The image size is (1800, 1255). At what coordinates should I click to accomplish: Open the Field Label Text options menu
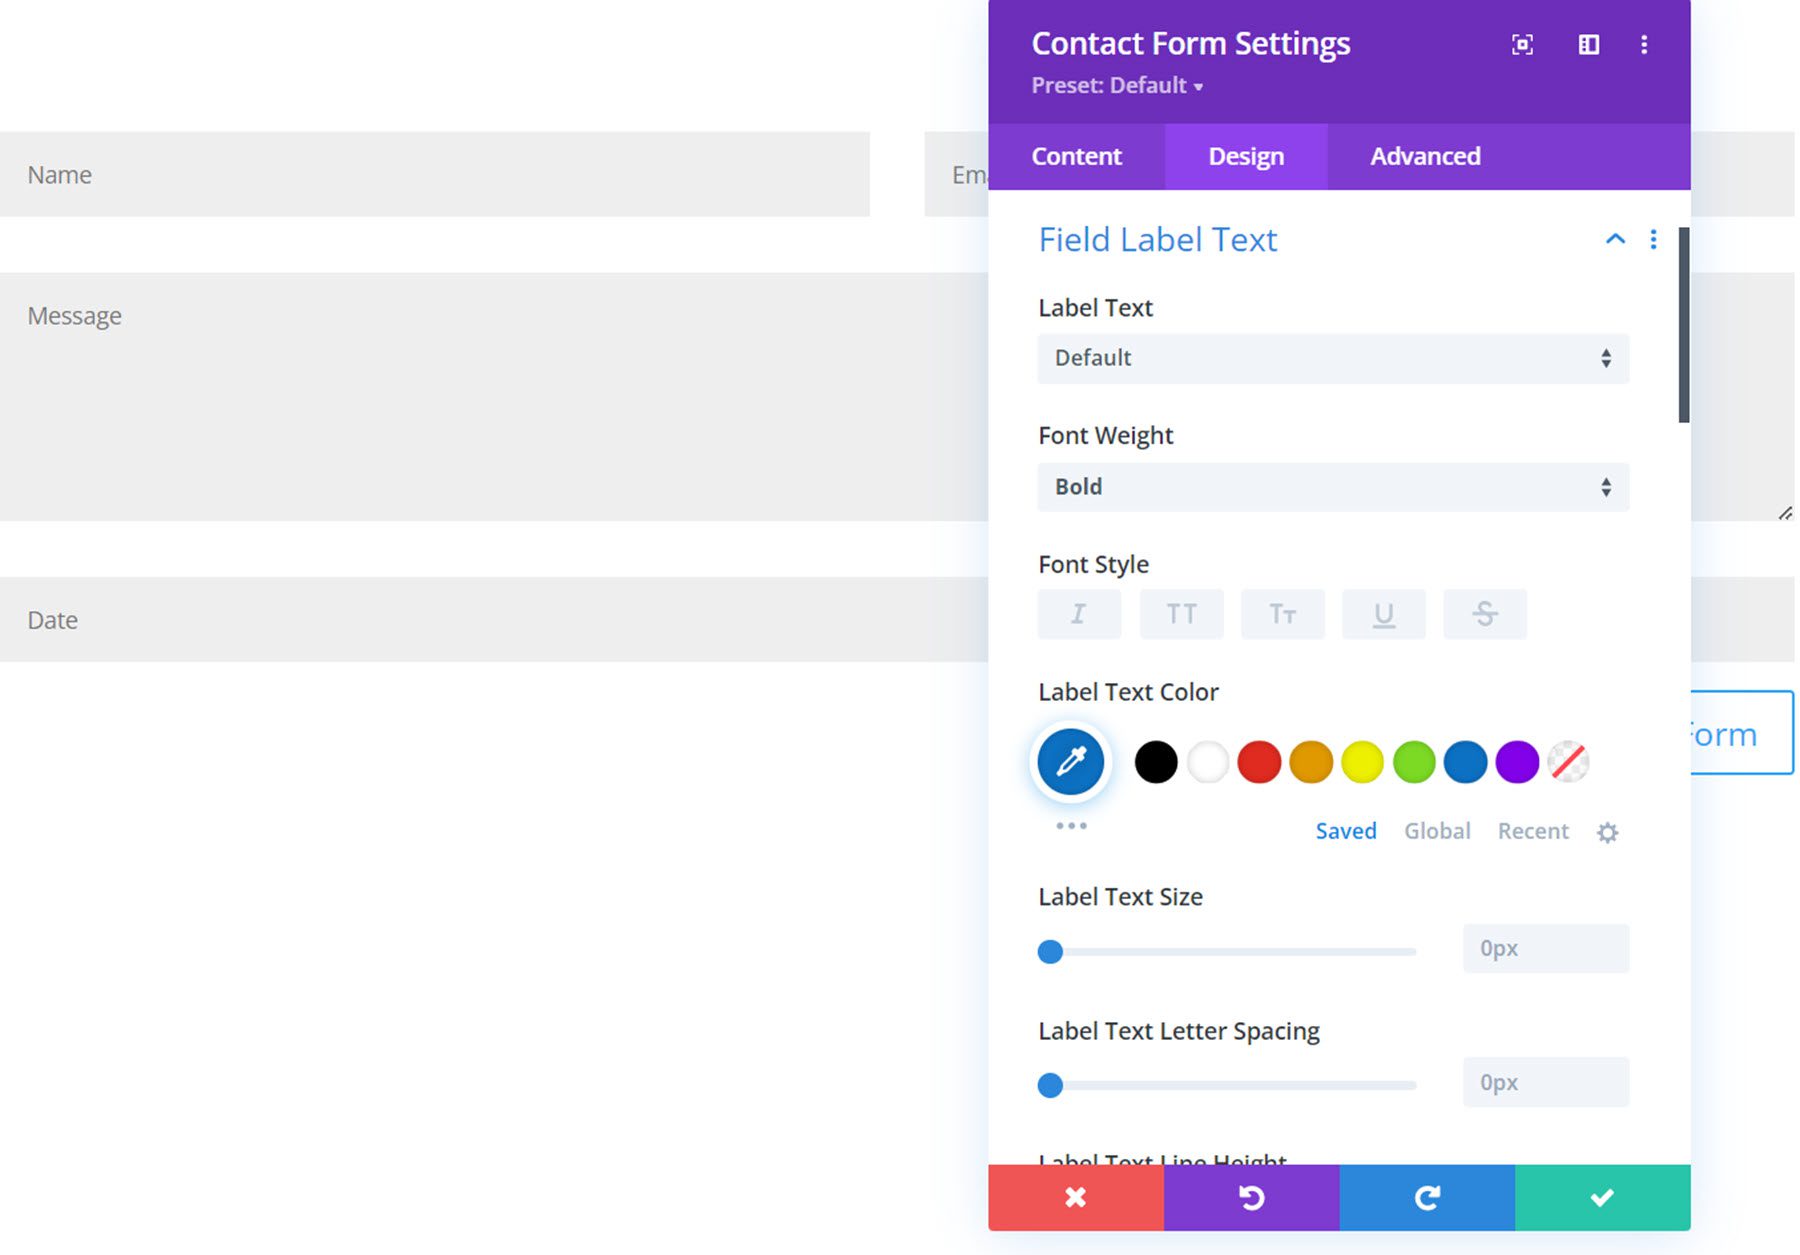click(1654, 240)
